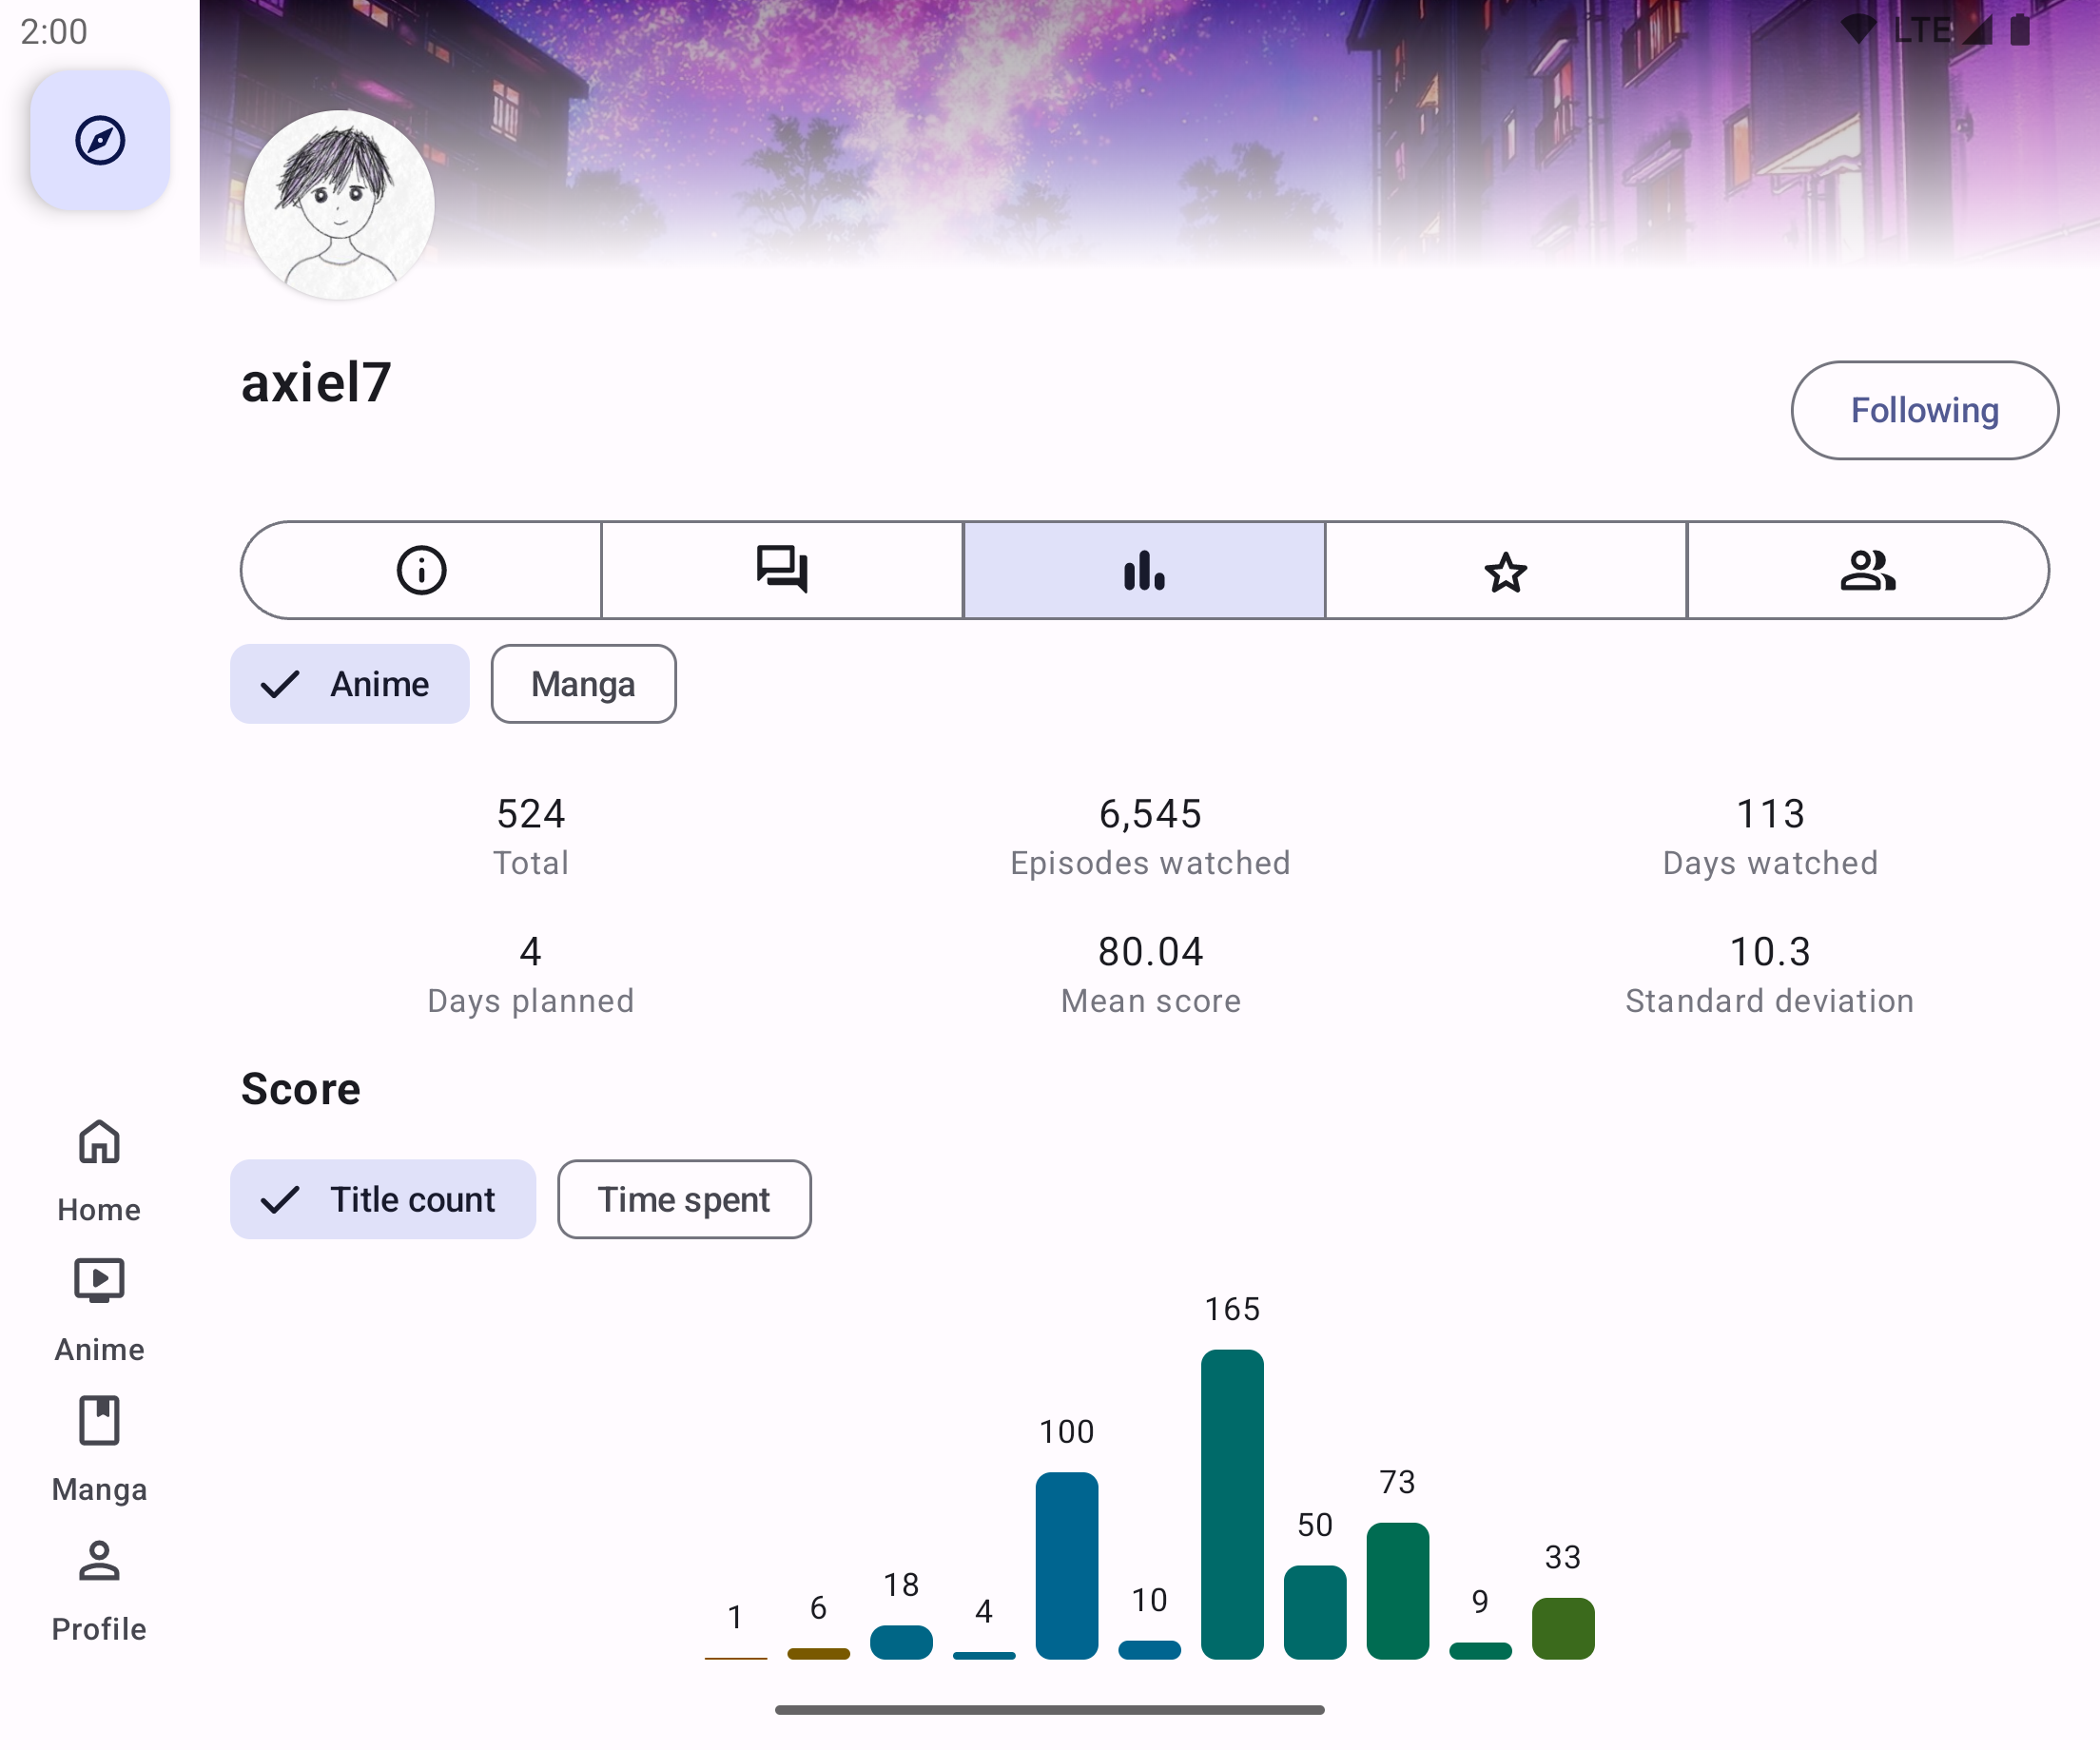Go to Home in navigation rail
The image size is (2100, 1750).
tap(99, 1168)
